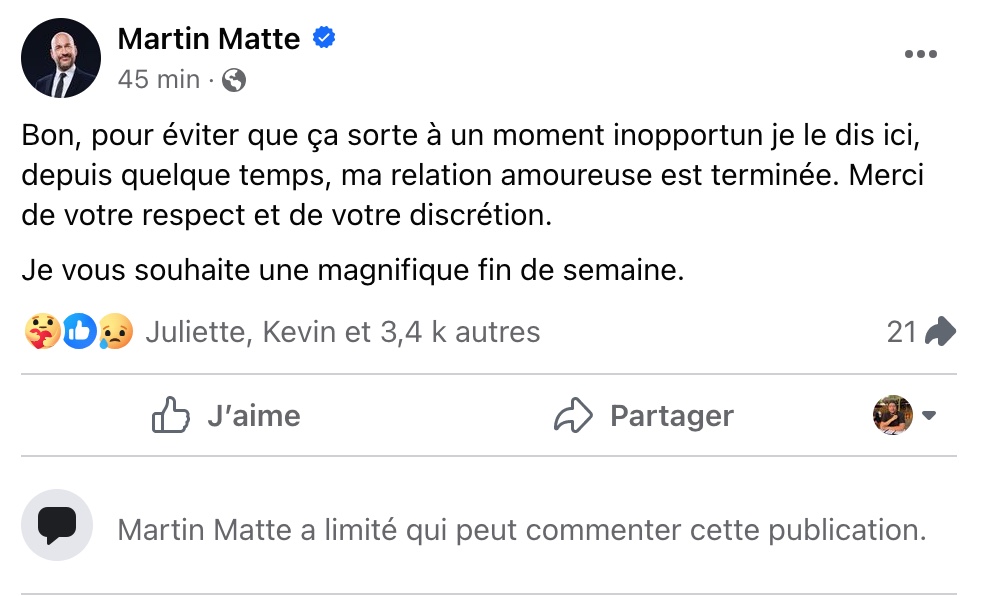
Task: Click the blue verified badge
Action: coord(324,39)
